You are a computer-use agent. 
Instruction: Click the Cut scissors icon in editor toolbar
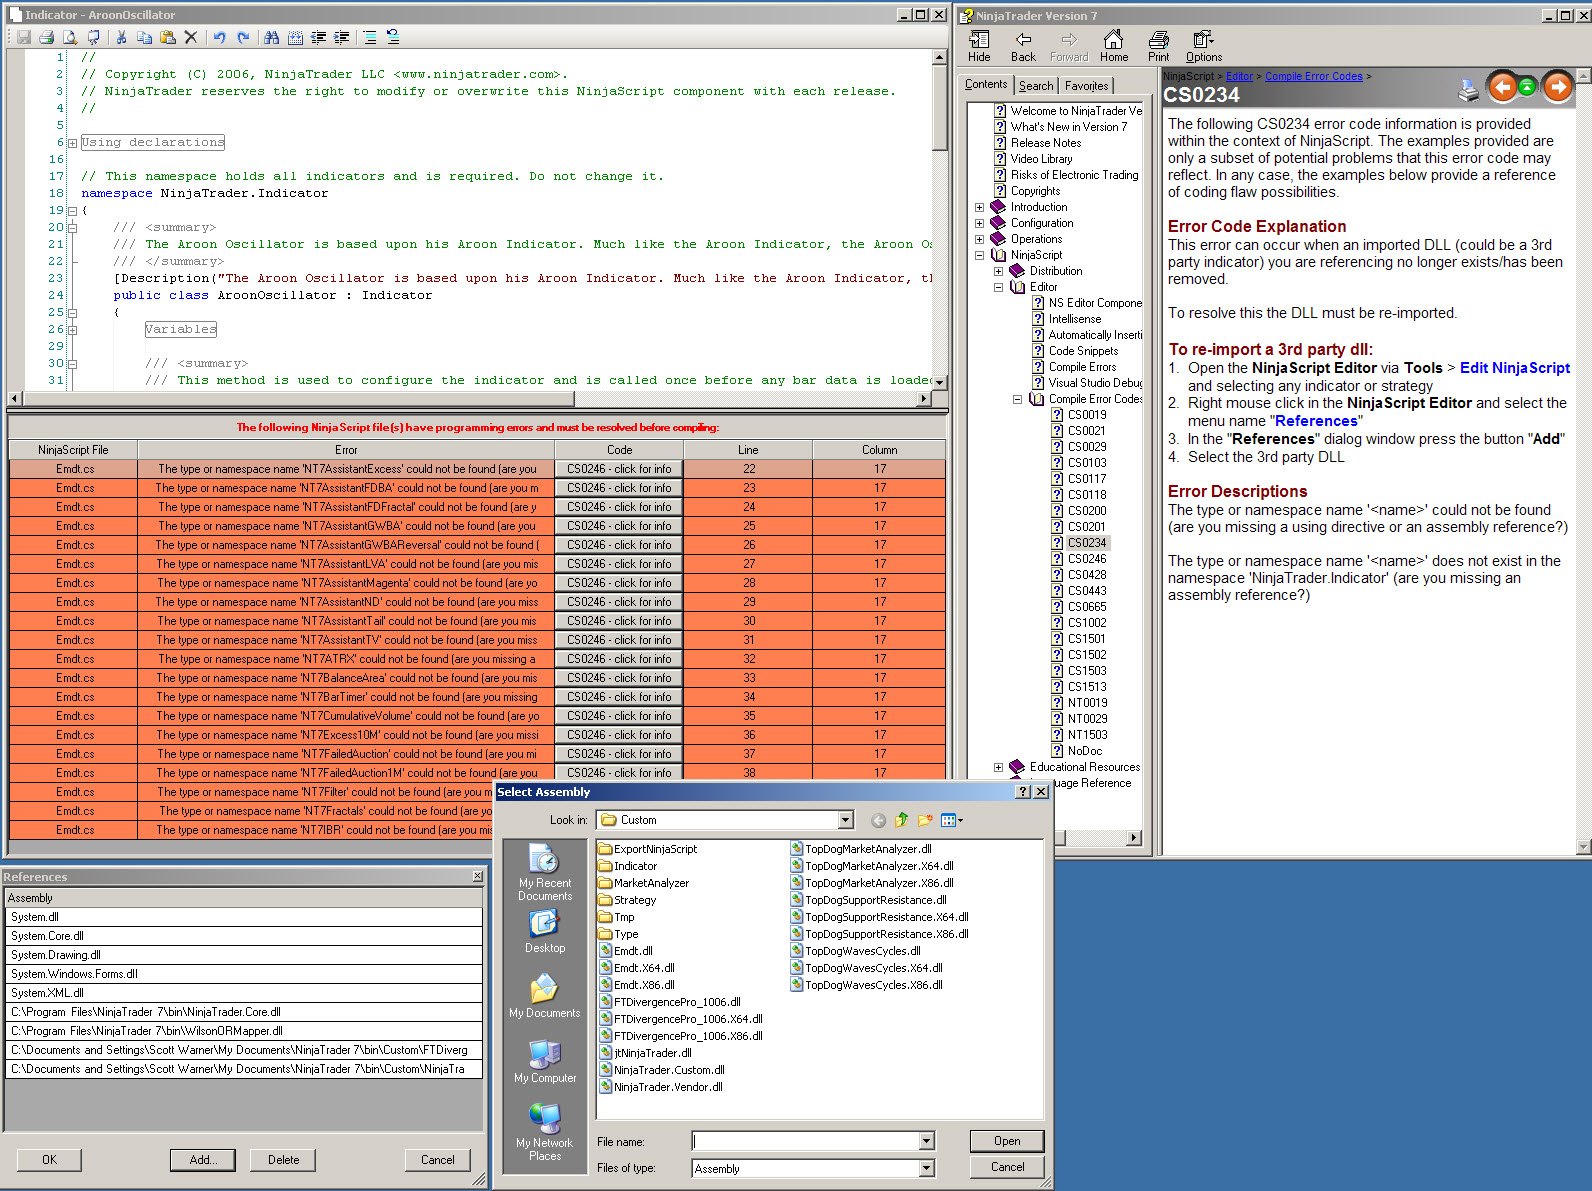[x=121, y=37]
